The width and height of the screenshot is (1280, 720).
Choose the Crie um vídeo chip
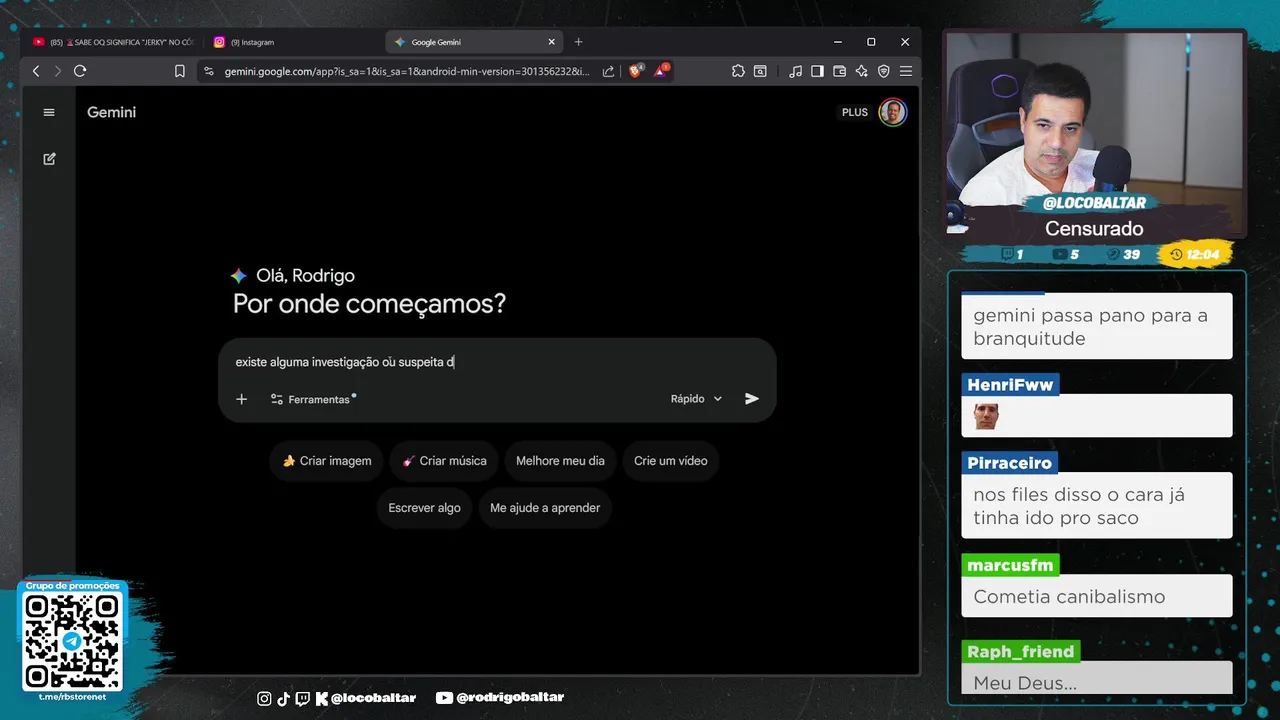(670, 461)
